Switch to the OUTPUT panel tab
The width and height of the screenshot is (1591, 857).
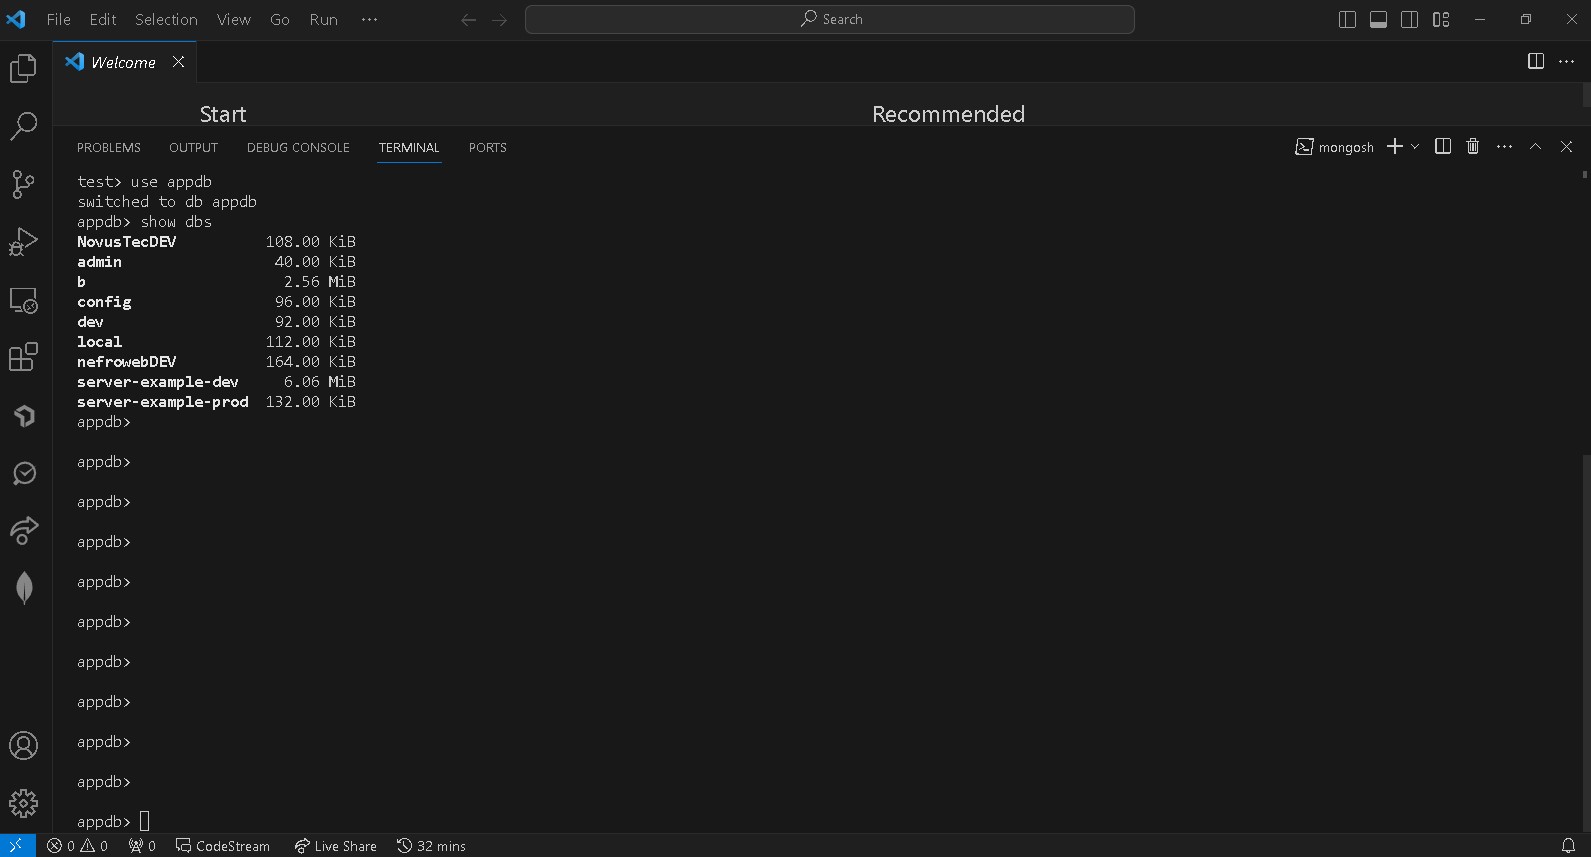click(x=193, y=148)
